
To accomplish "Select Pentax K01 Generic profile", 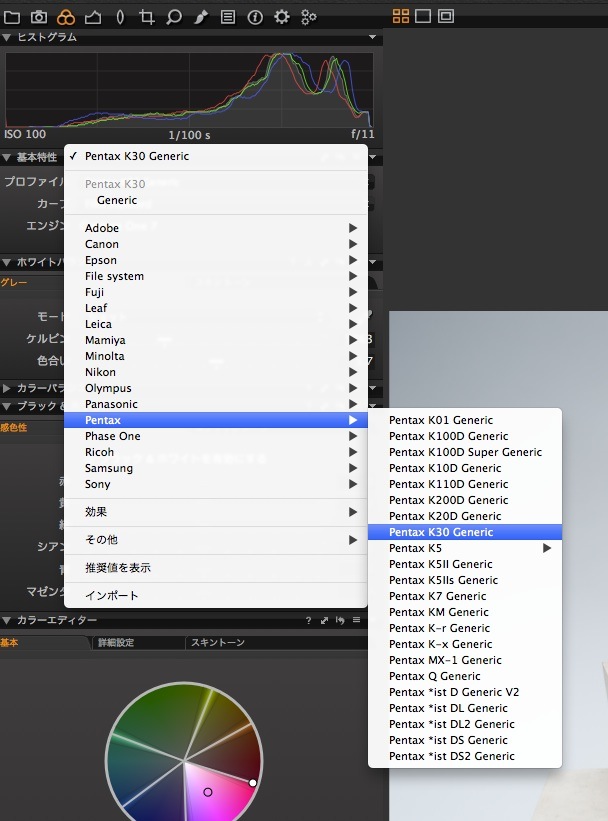I will tap(465, 420).
